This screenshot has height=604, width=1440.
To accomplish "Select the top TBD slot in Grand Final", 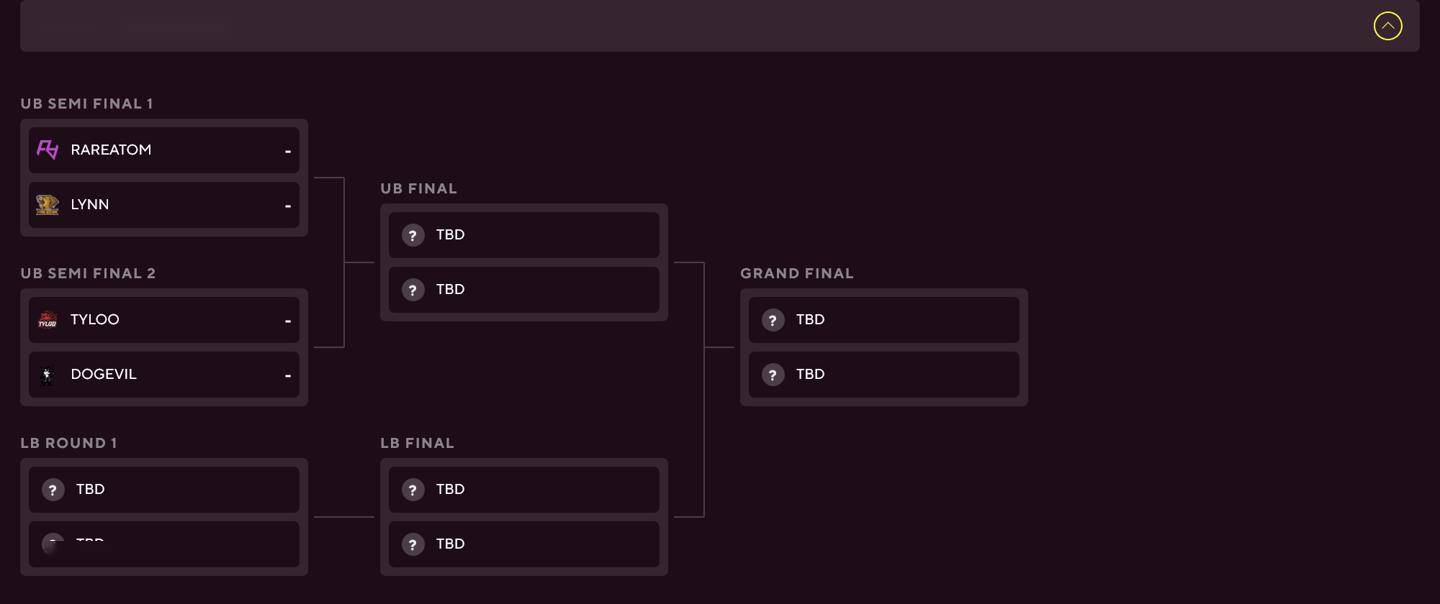I will pyautogui.click(x=884, y=320).
